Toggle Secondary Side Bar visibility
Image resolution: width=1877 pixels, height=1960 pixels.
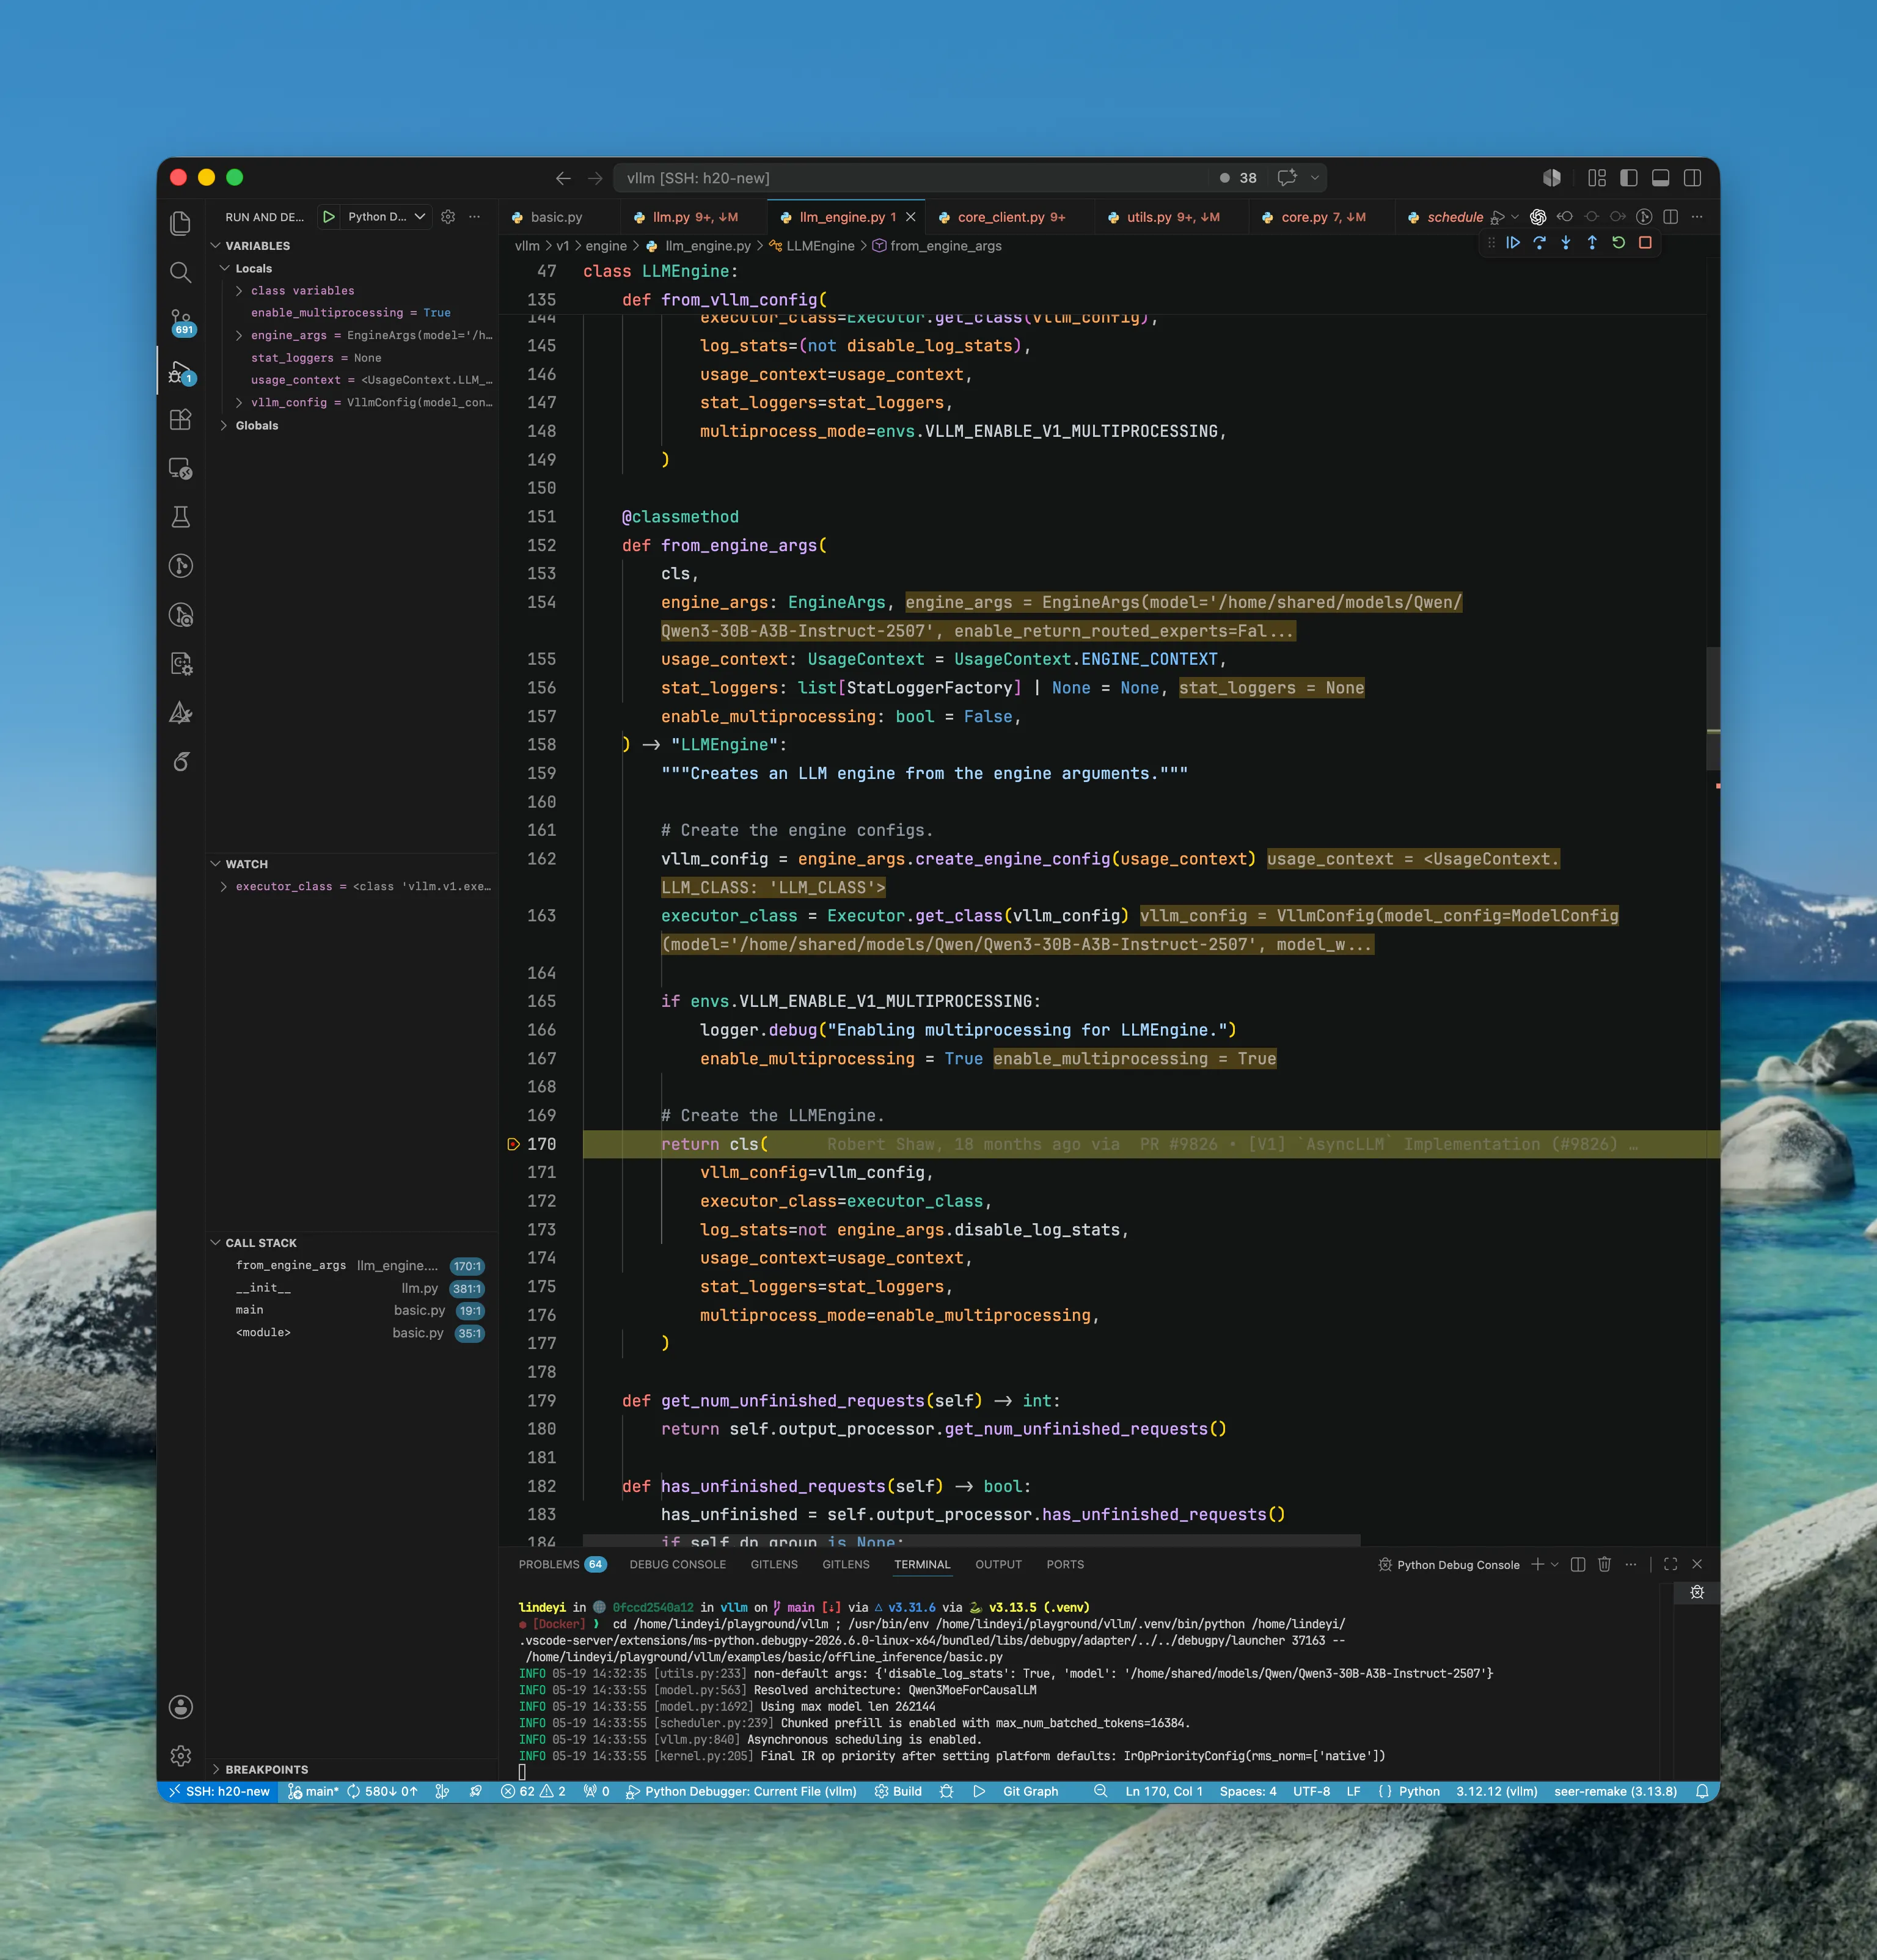[x=1693, y=178]
